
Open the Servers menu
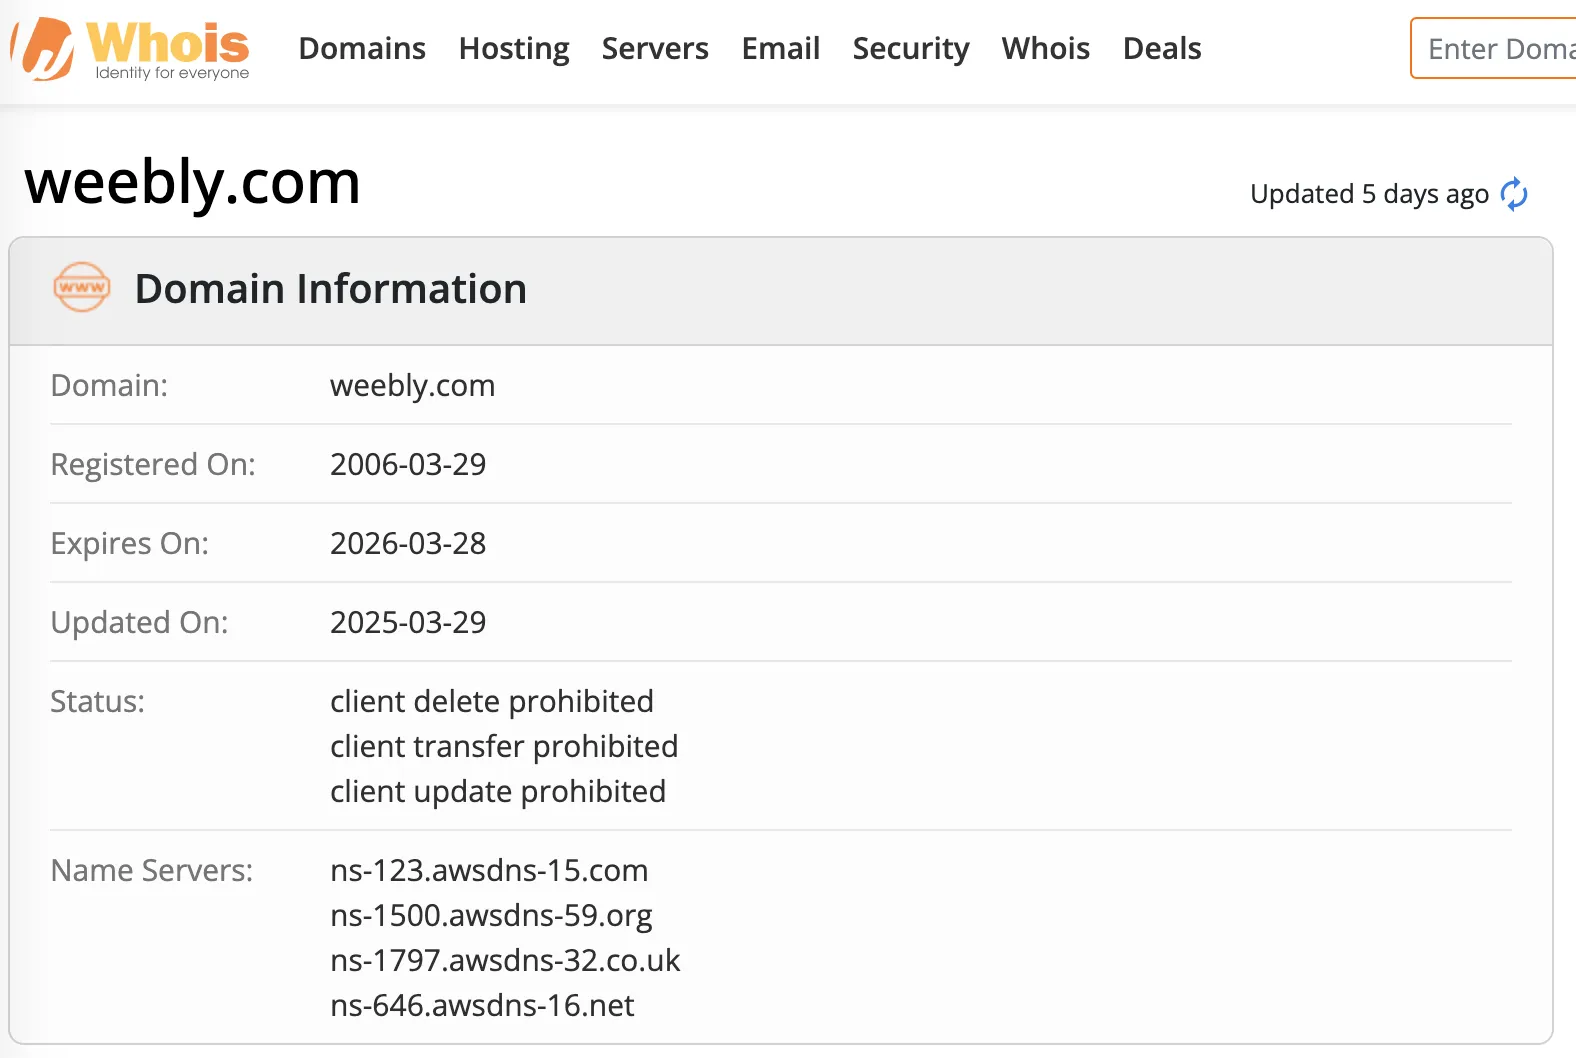coord(655,48)
